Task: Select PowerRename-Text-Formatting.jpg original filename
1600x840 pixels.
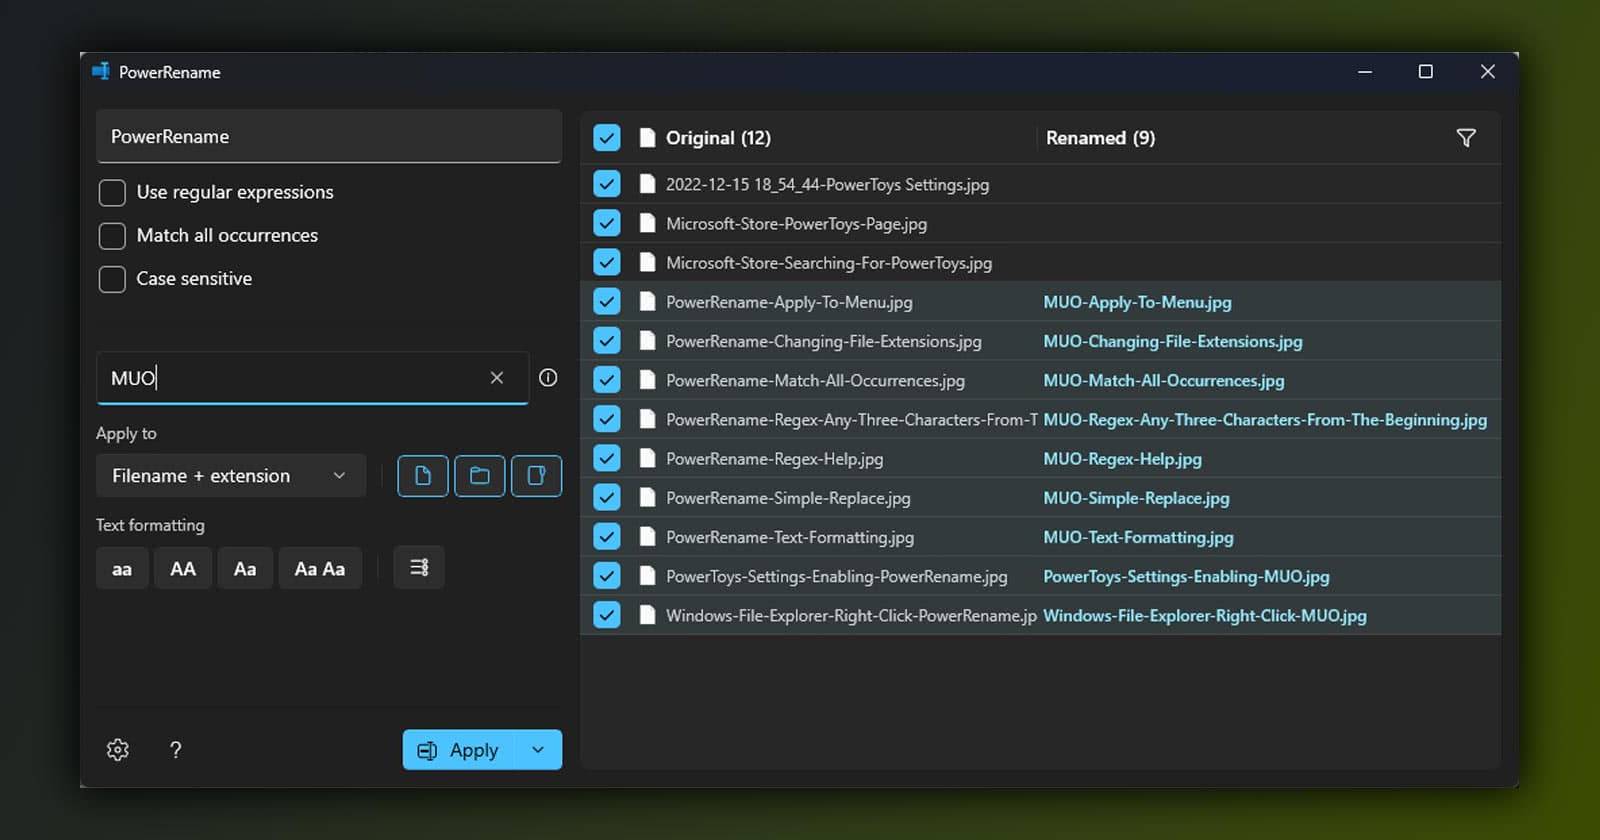Action: [790, 537]
